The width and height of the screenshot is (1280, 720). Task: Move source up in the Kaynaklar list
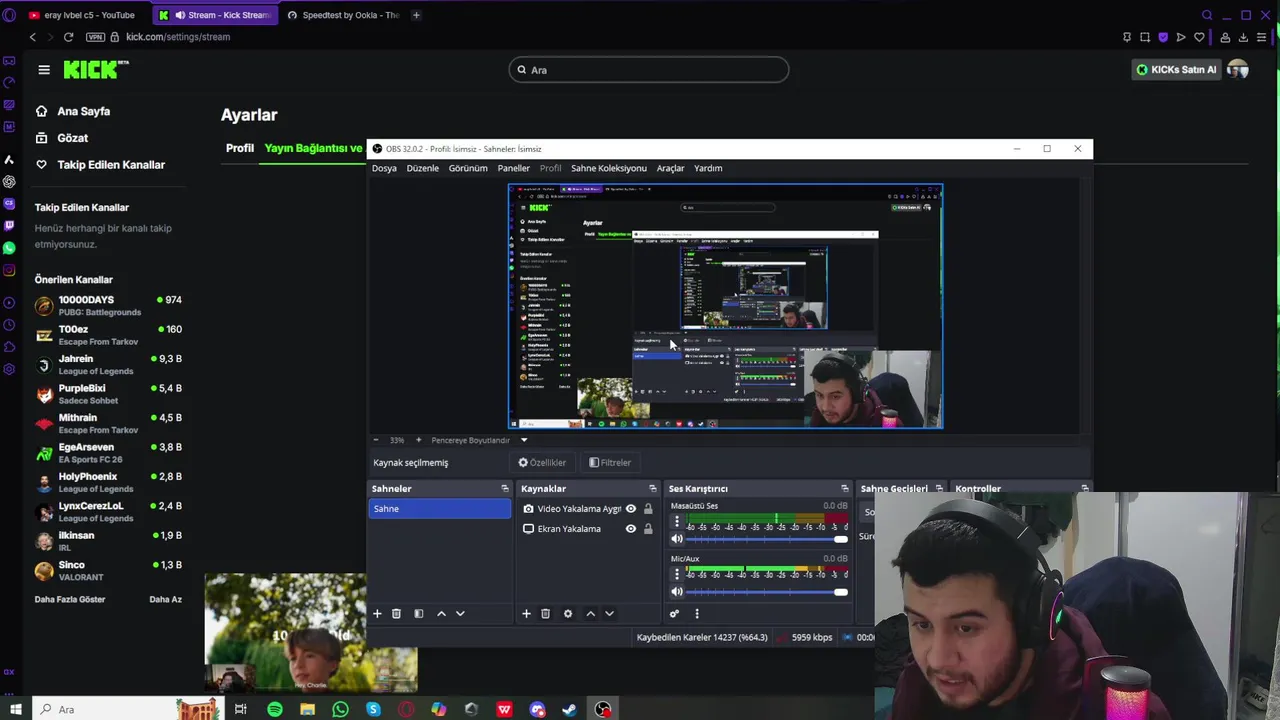(x=590, y=613)
